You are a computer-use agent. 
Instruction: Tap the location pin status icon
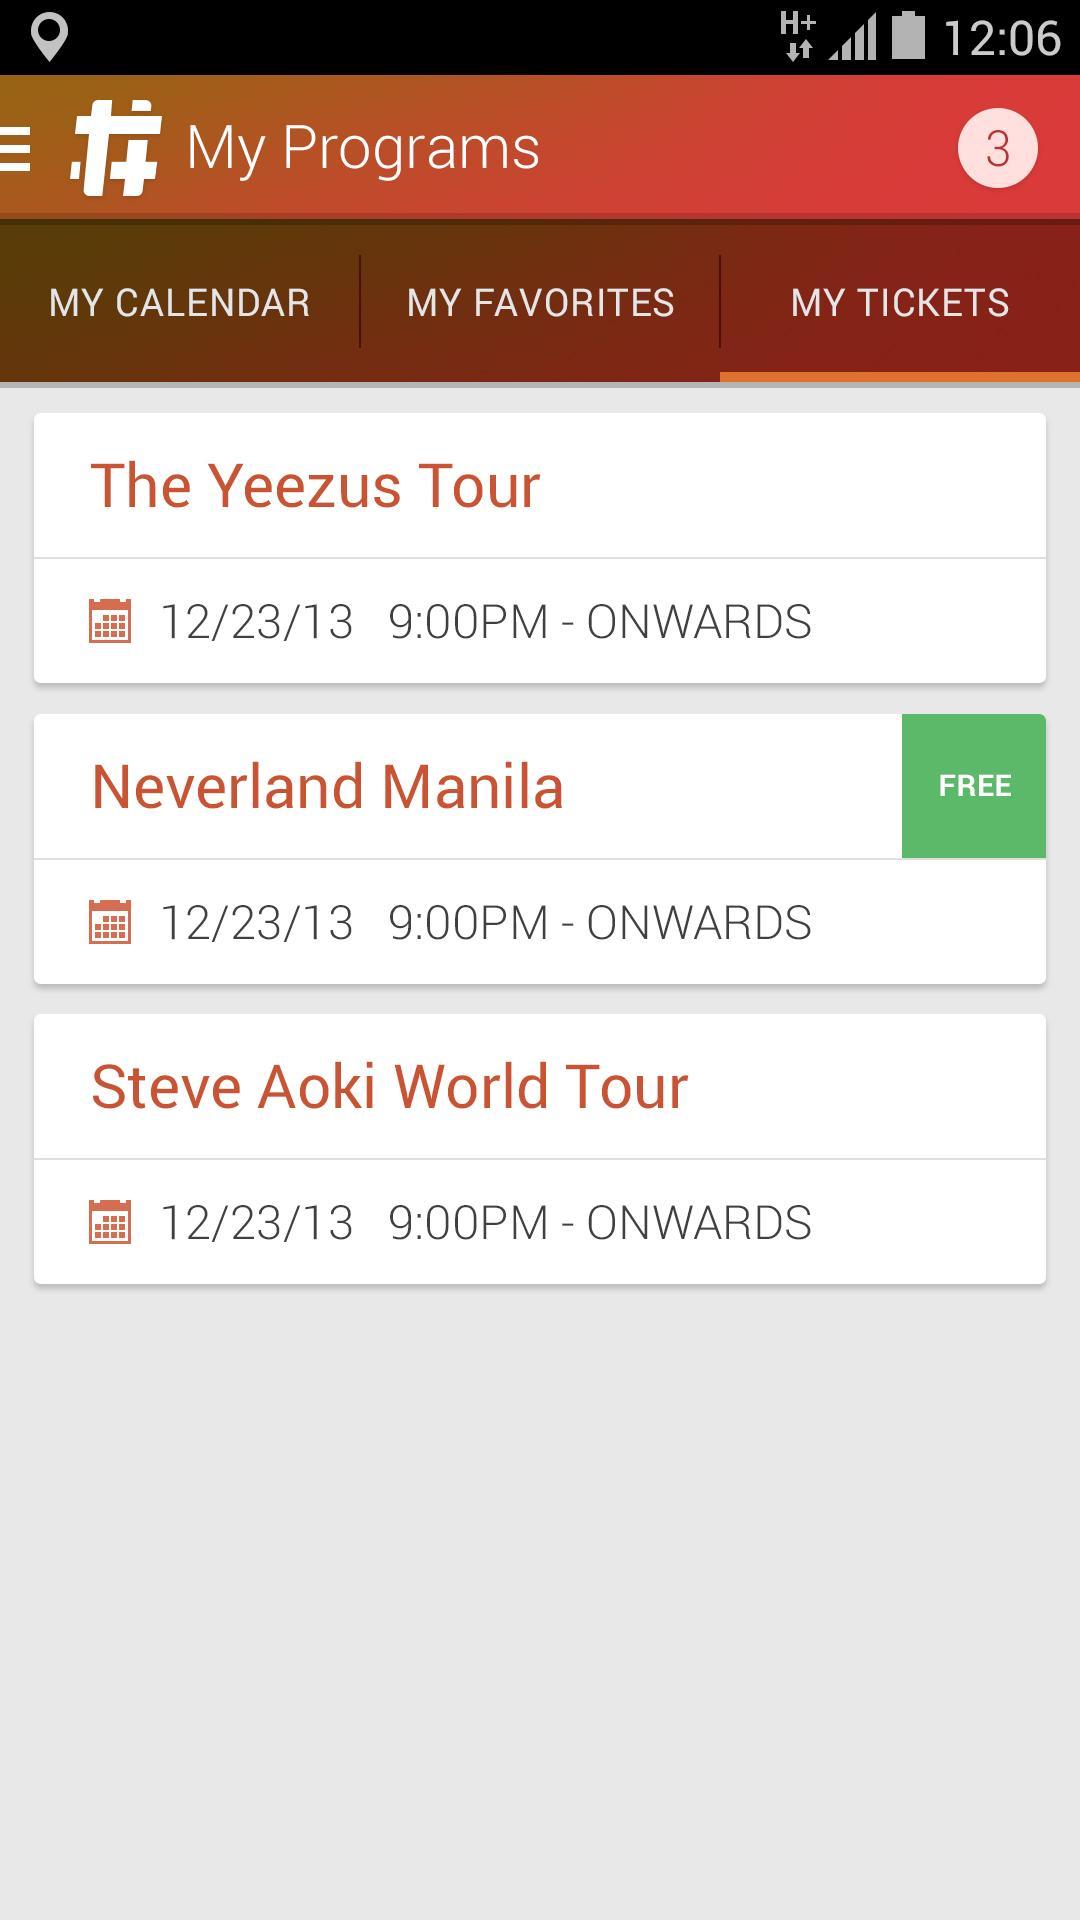click(x=48, y=37)
